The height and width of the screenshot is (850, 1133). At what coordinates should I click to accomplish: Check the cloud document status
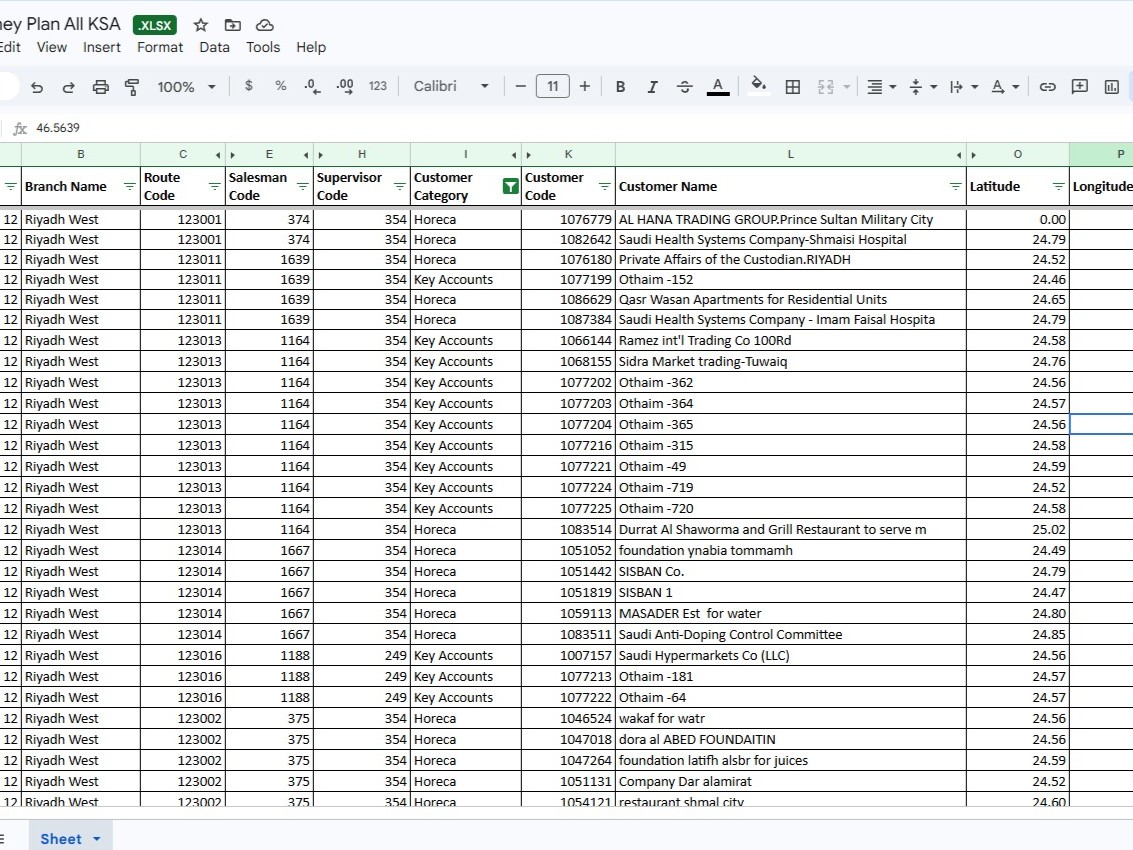(264, 25)
